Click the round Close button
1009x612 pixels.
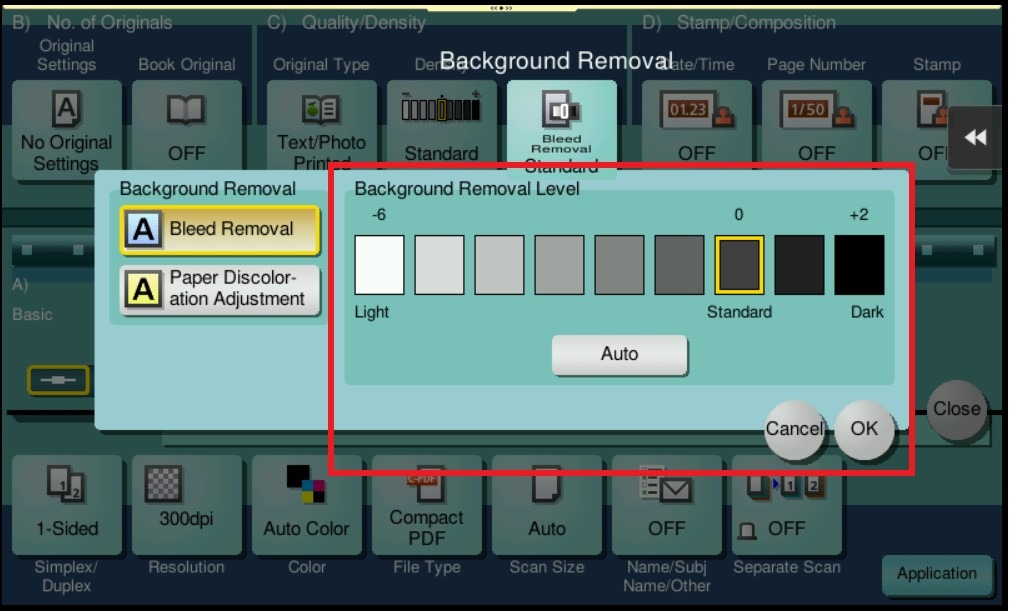coord(956,409)
